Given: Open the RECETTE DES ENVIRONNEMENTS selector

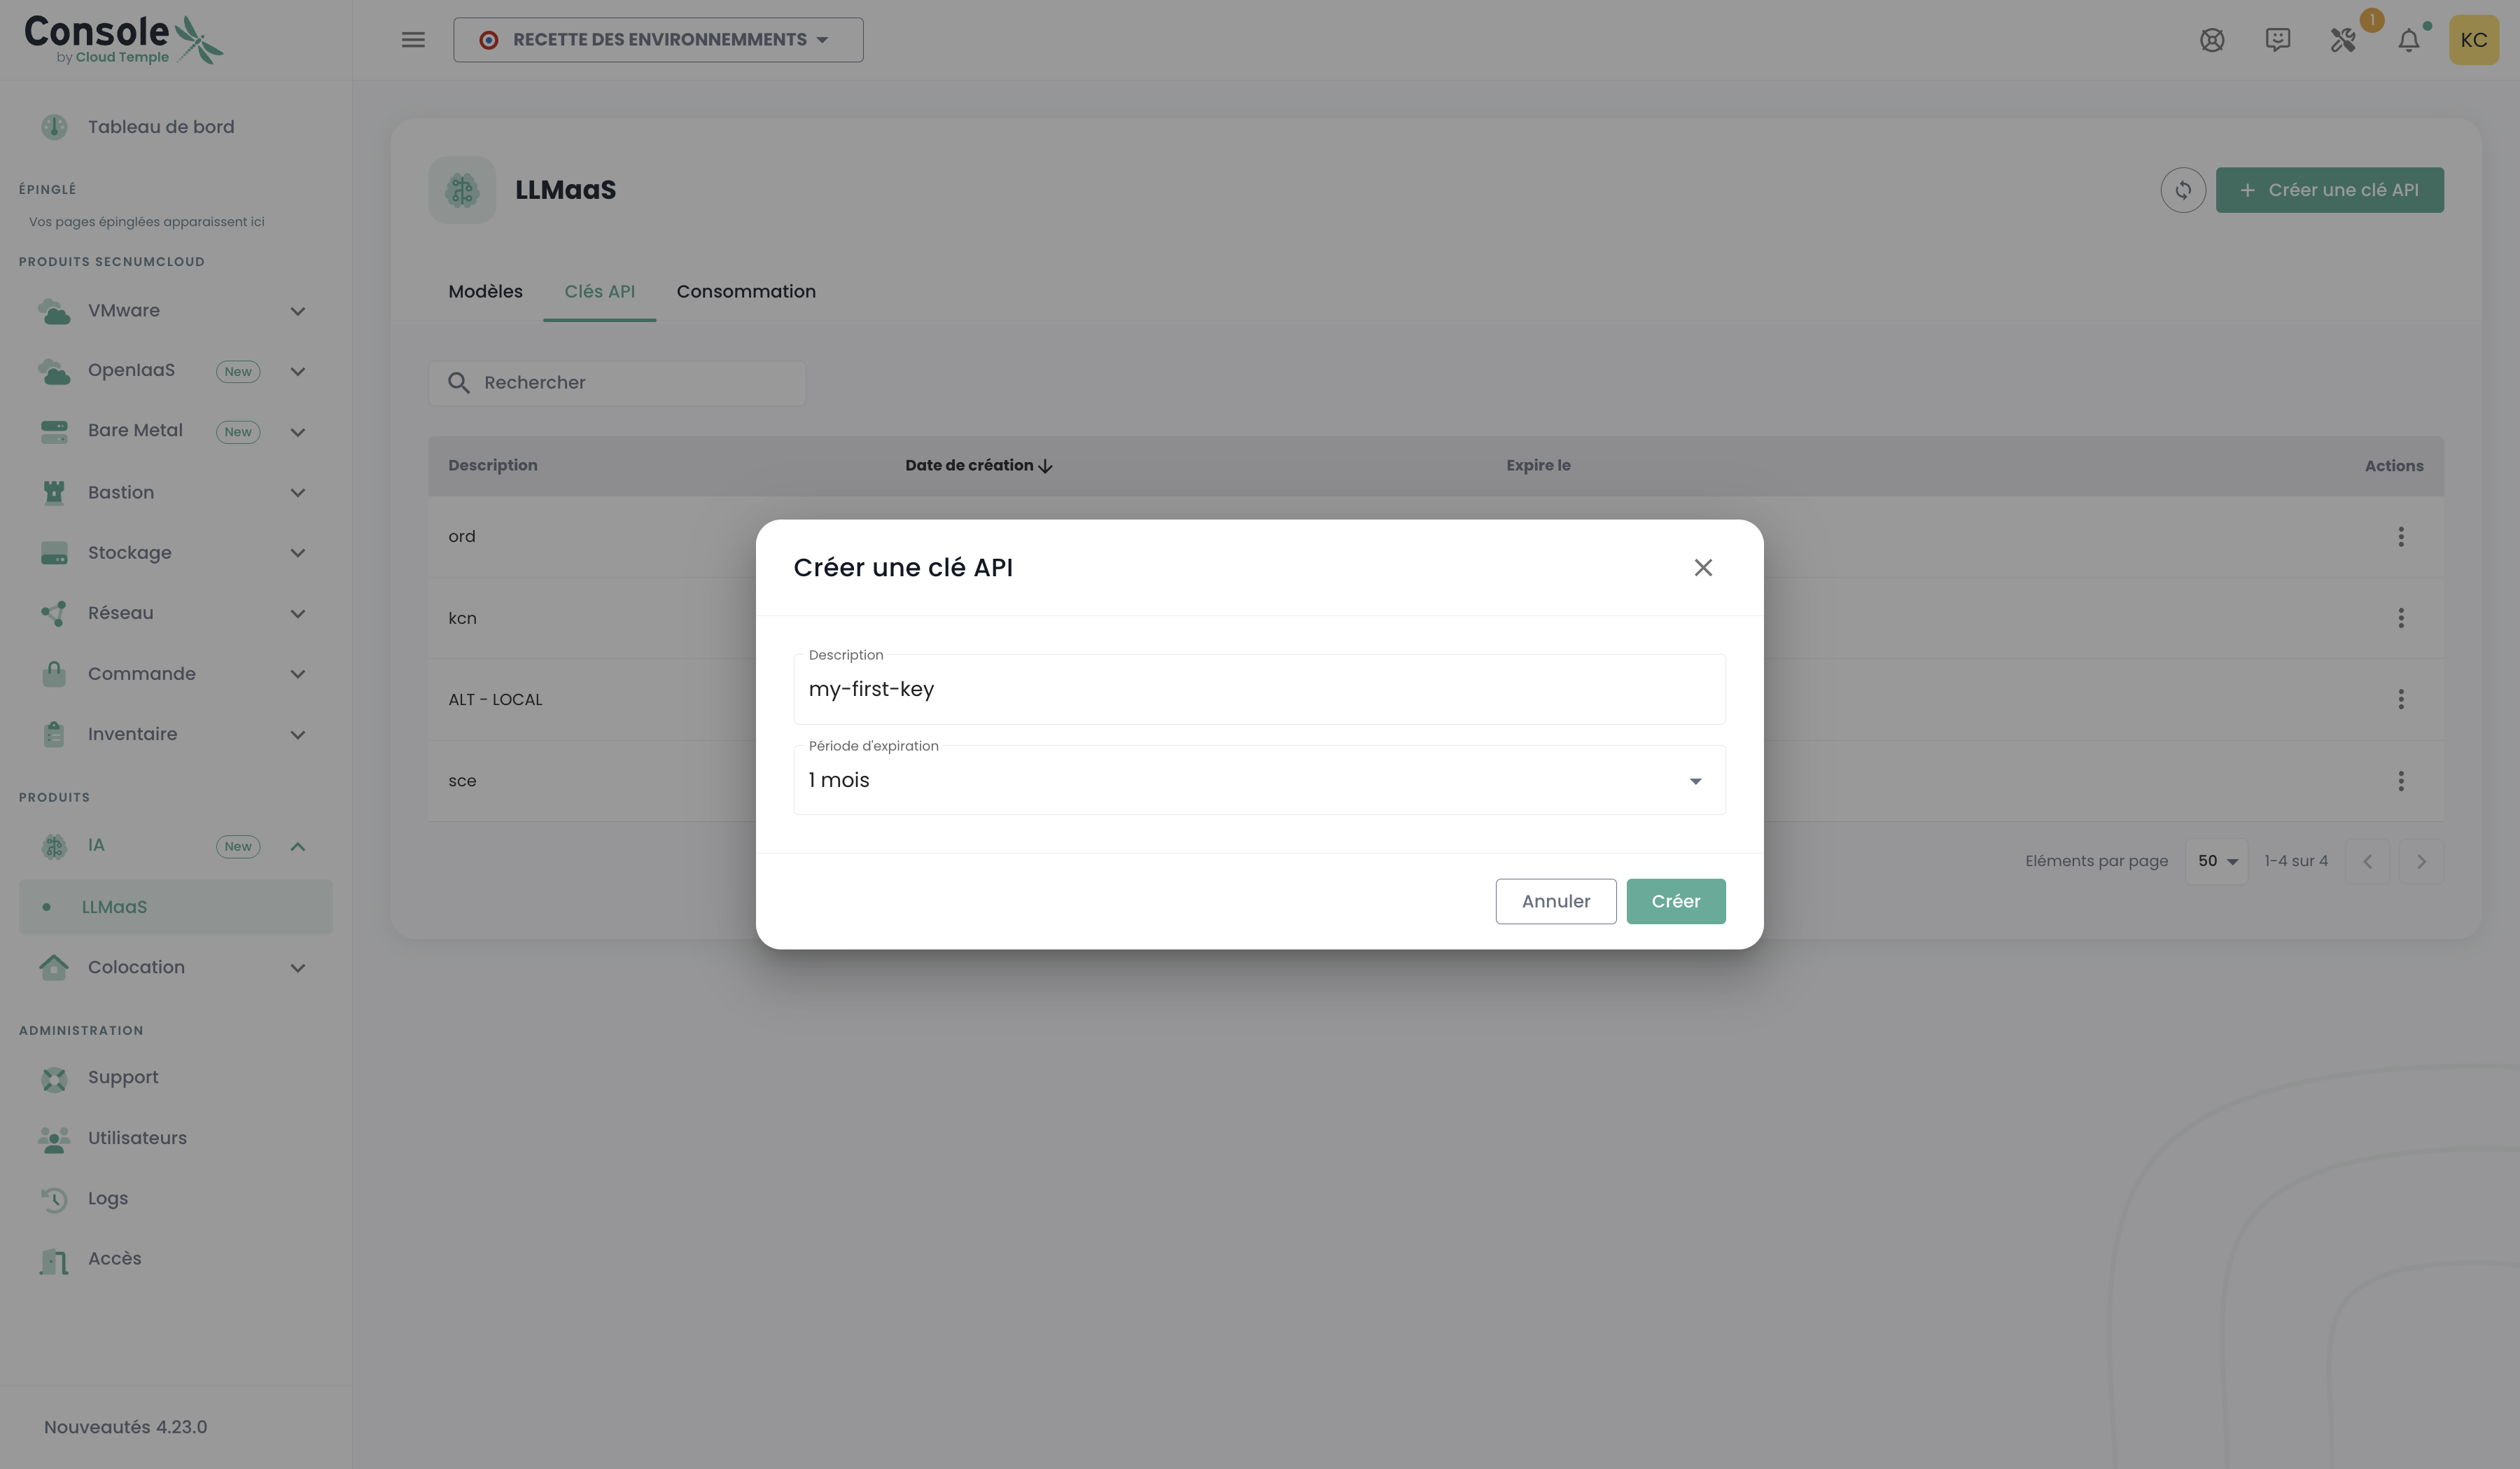Looking at the screenshot, I should click(x=658, y=39).
